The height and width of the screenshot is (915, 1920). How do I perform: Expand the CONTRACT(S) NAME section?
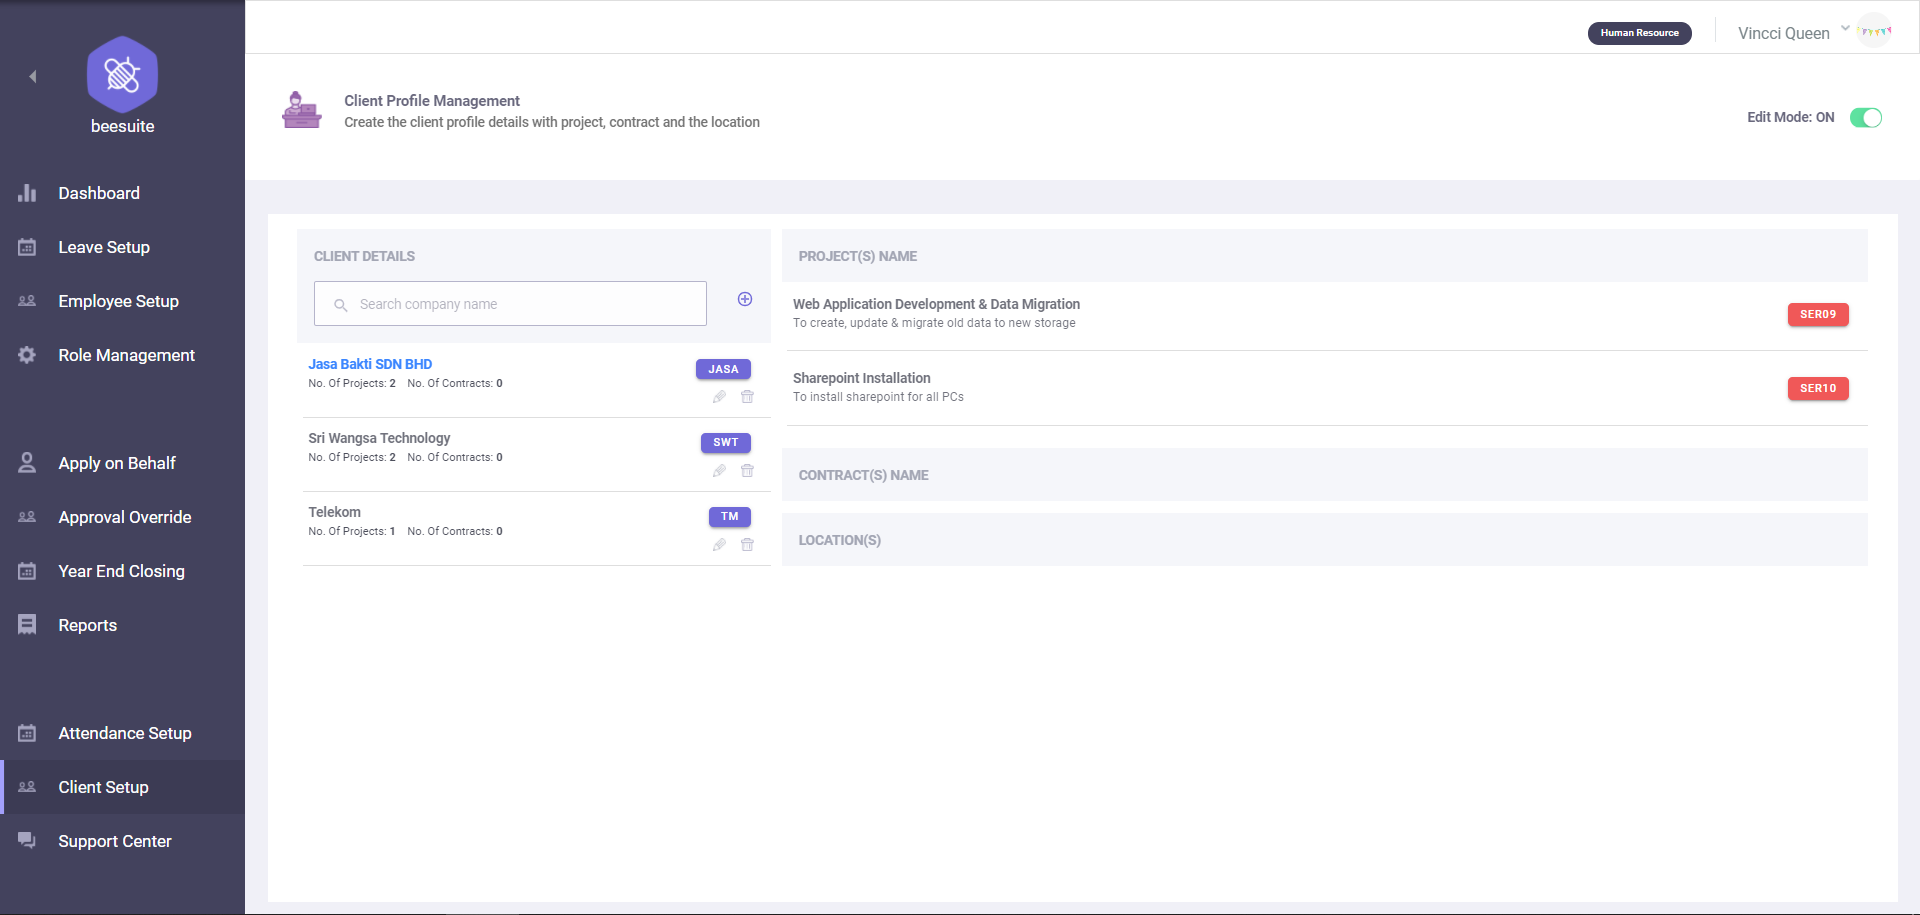1324,475
